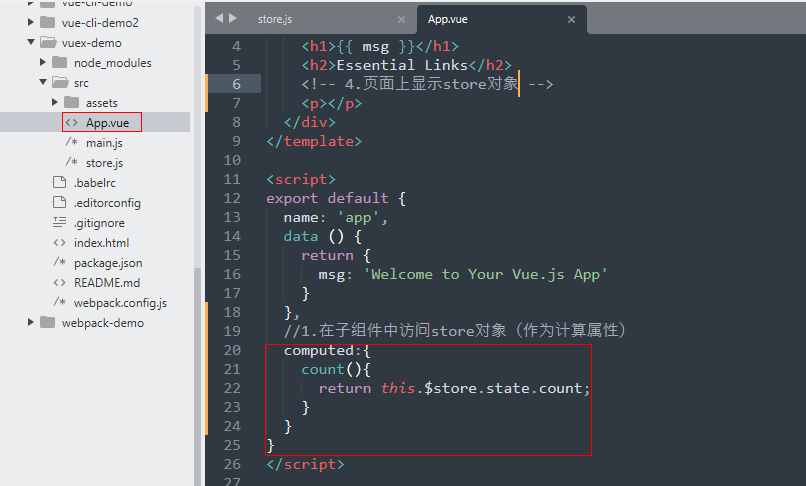Expand the node_modules folder arrow
This screenshot has width=806, height=486.
(x=43, y=62)
